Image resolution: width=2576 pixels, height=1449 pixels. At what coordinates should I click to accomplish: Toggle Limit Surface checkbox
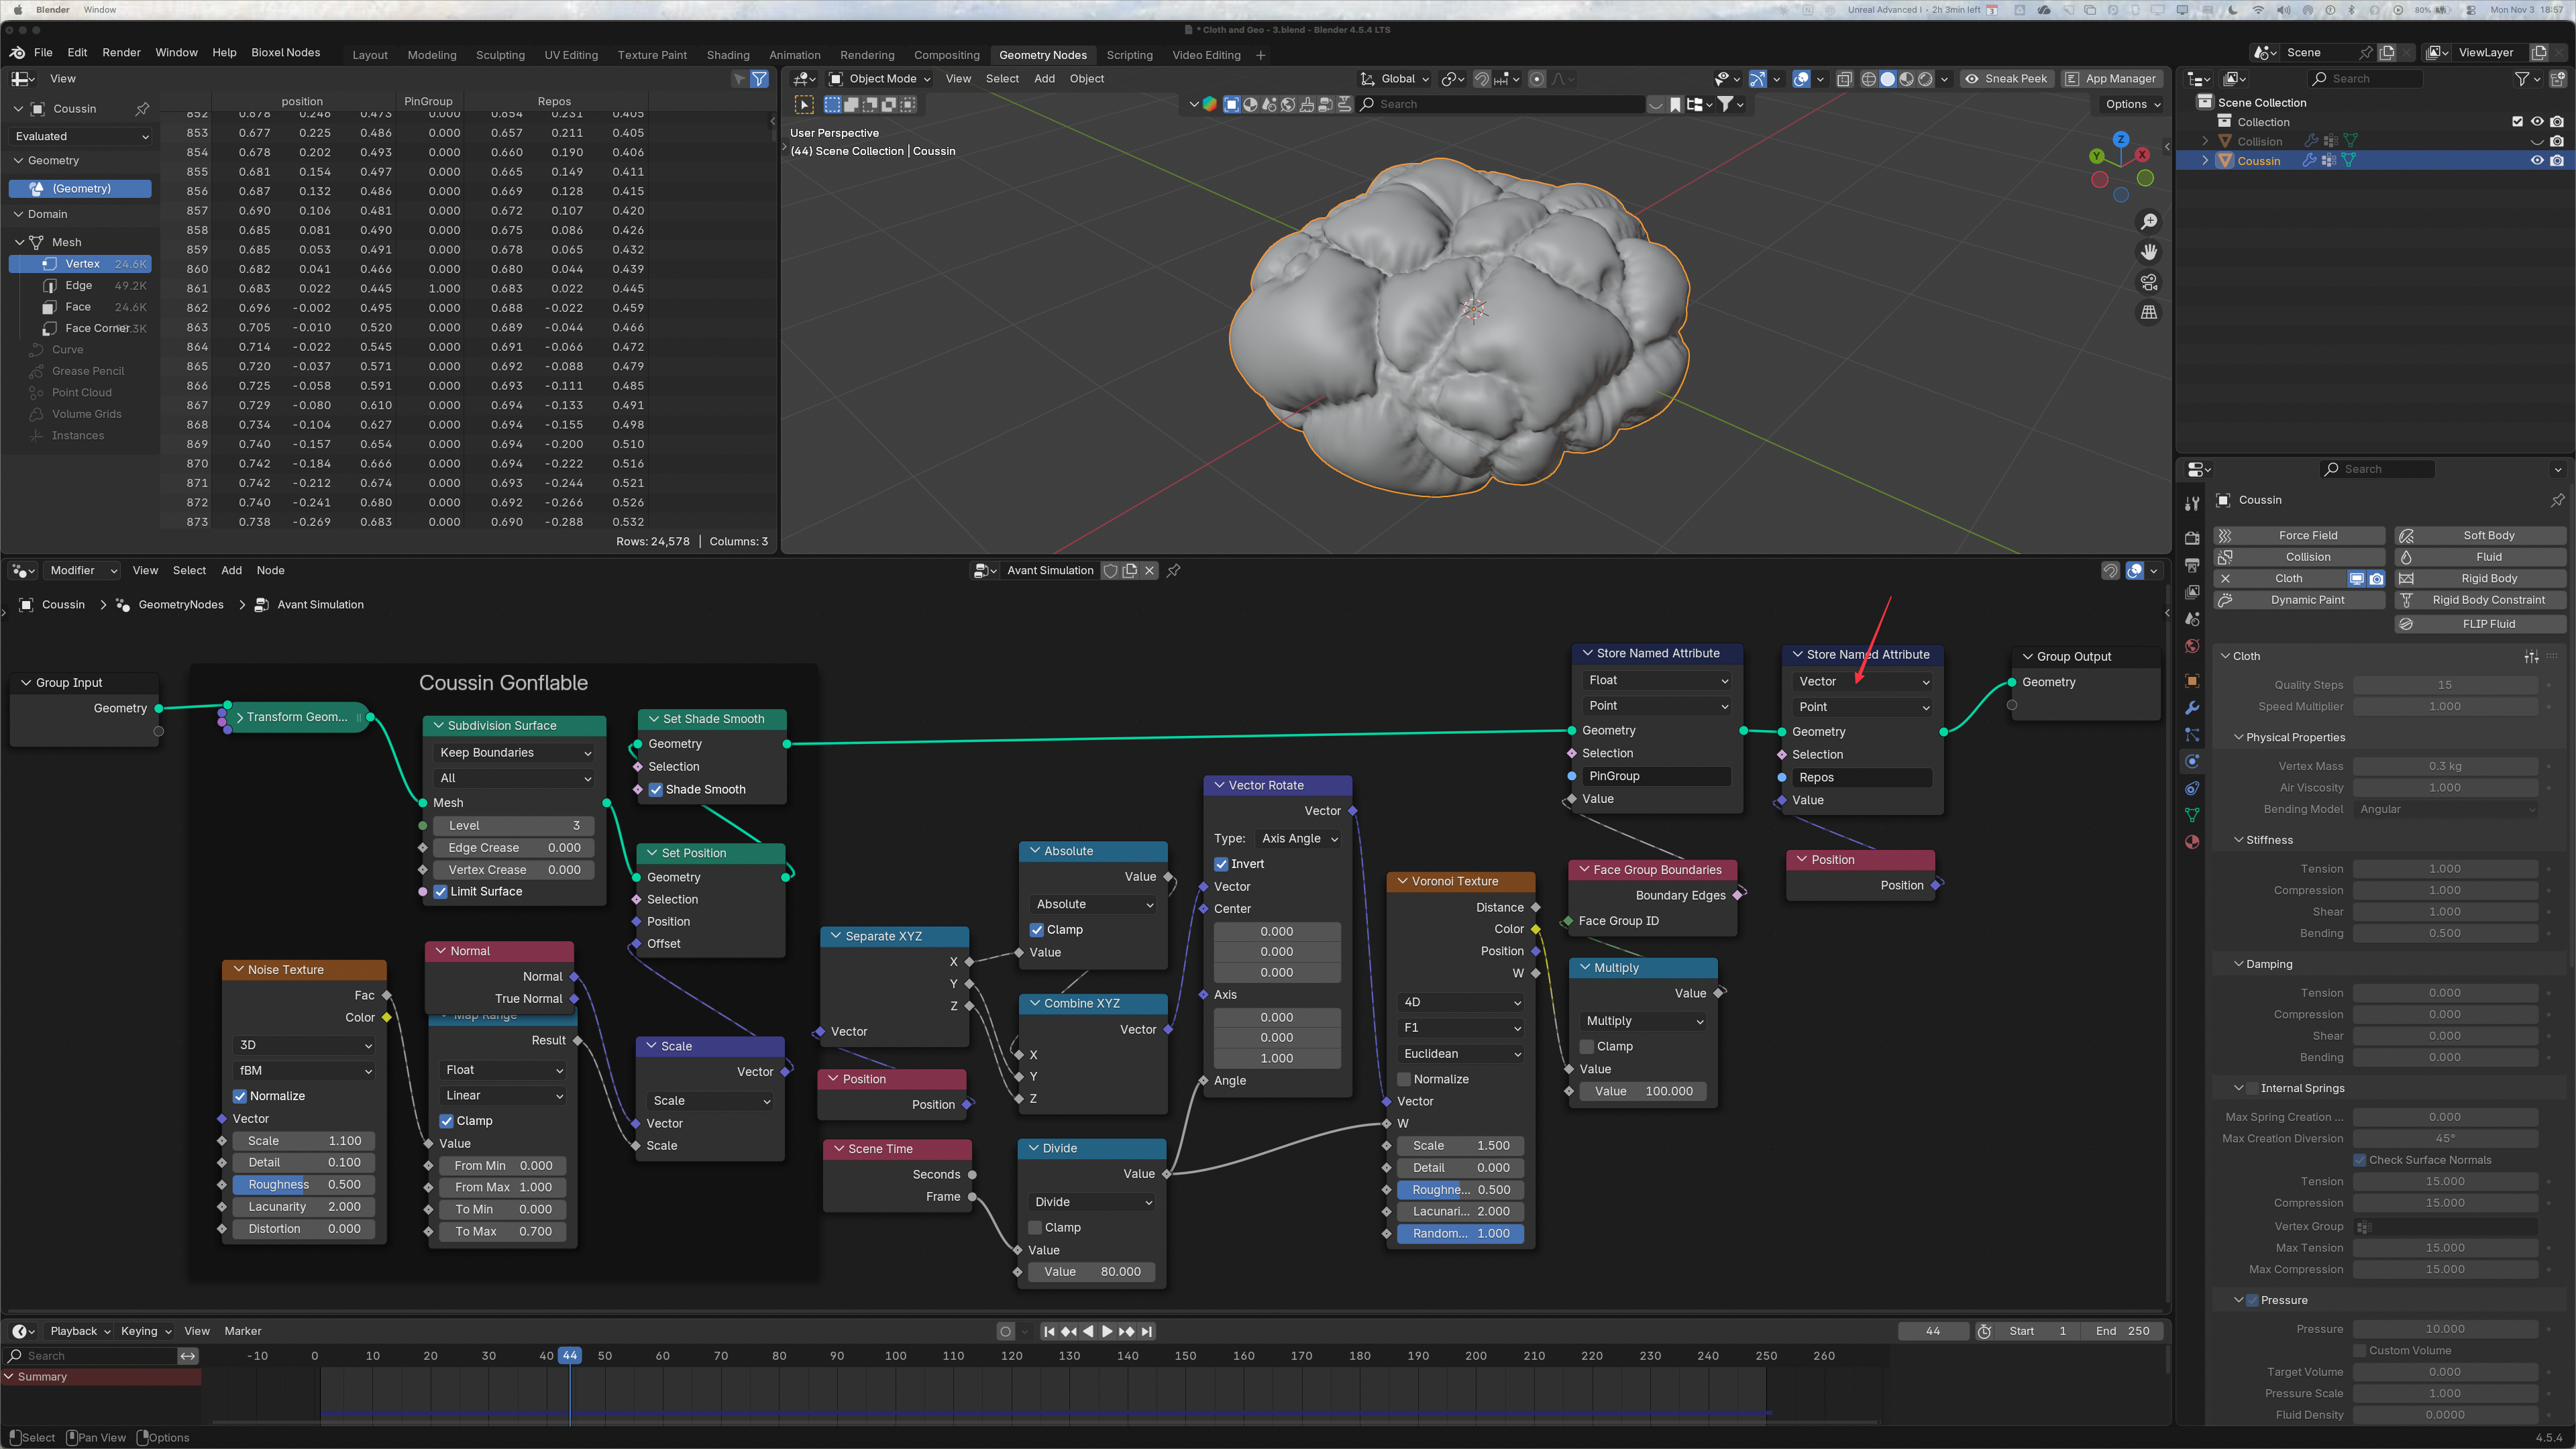441,892
